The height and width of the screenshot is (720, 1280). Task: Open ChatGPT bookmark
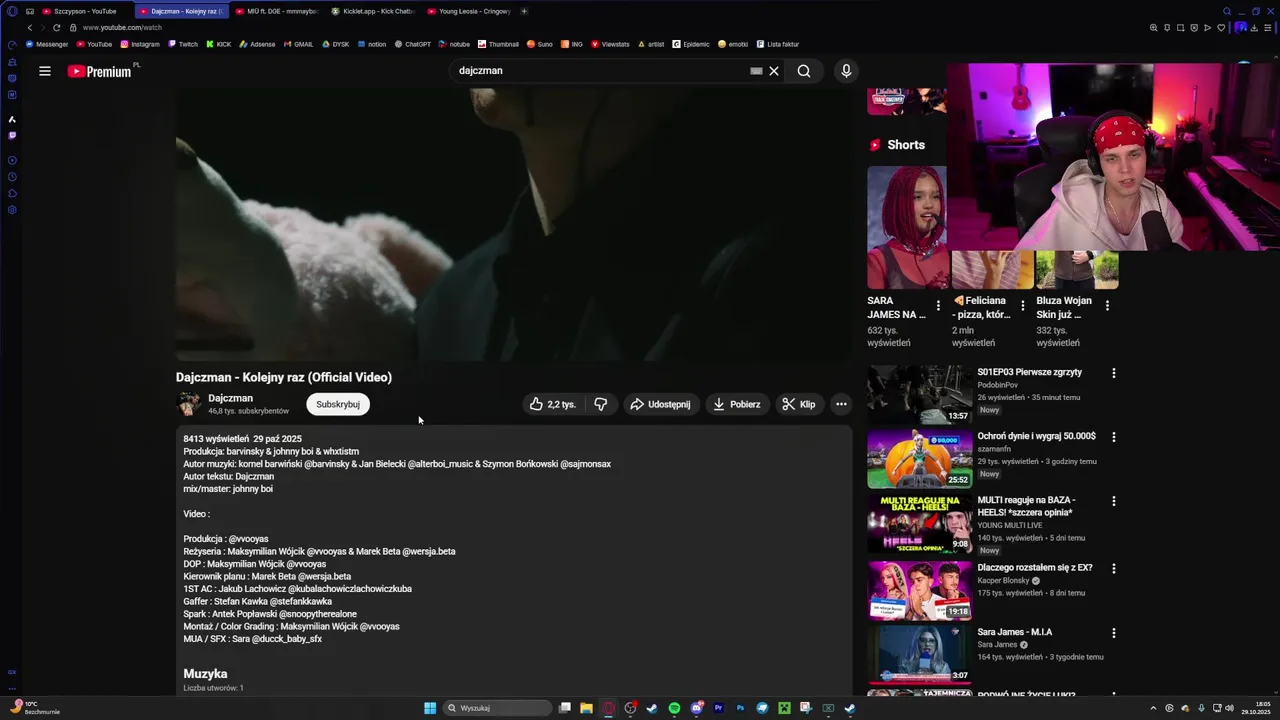tap(413, 44)
